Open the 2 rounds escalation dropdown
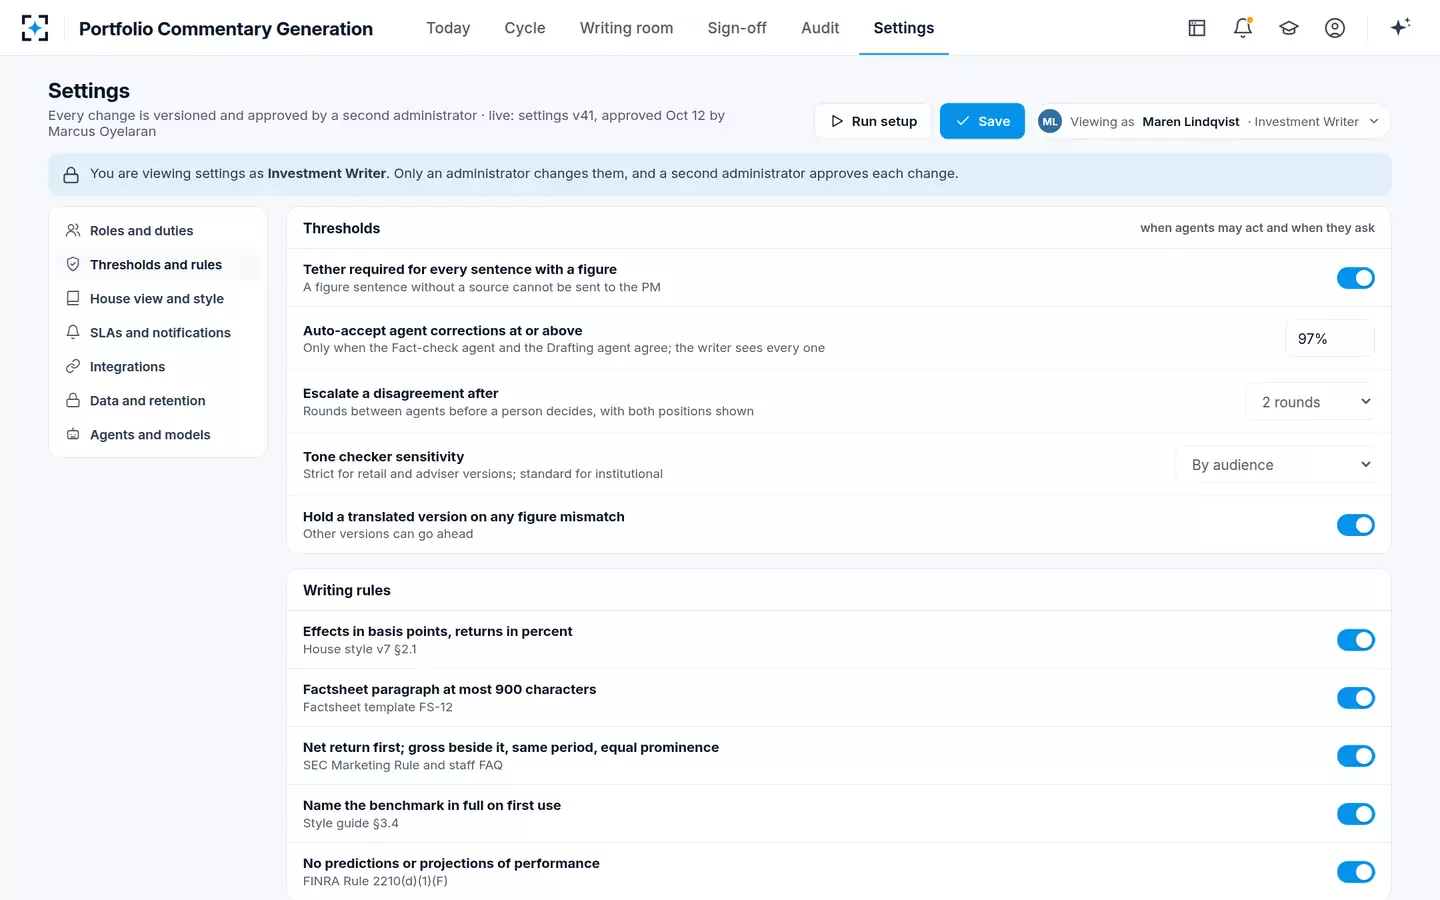1440x900 pixels. pos(1310,402)
